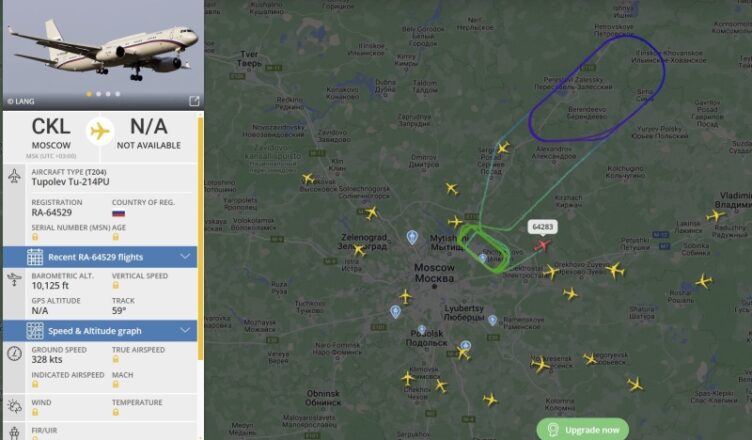This screenshot has height=440, width=752.
Task: Click the Upgrade now button
Action: click(x=583, y=429)
